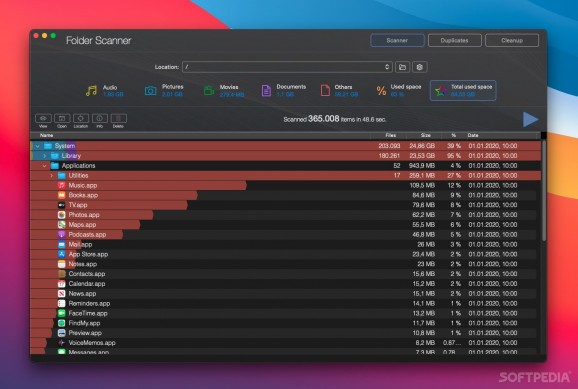The image size is (578, 389).
Task: Click the 180.261 files cell
Action: [x=389, y=156]
